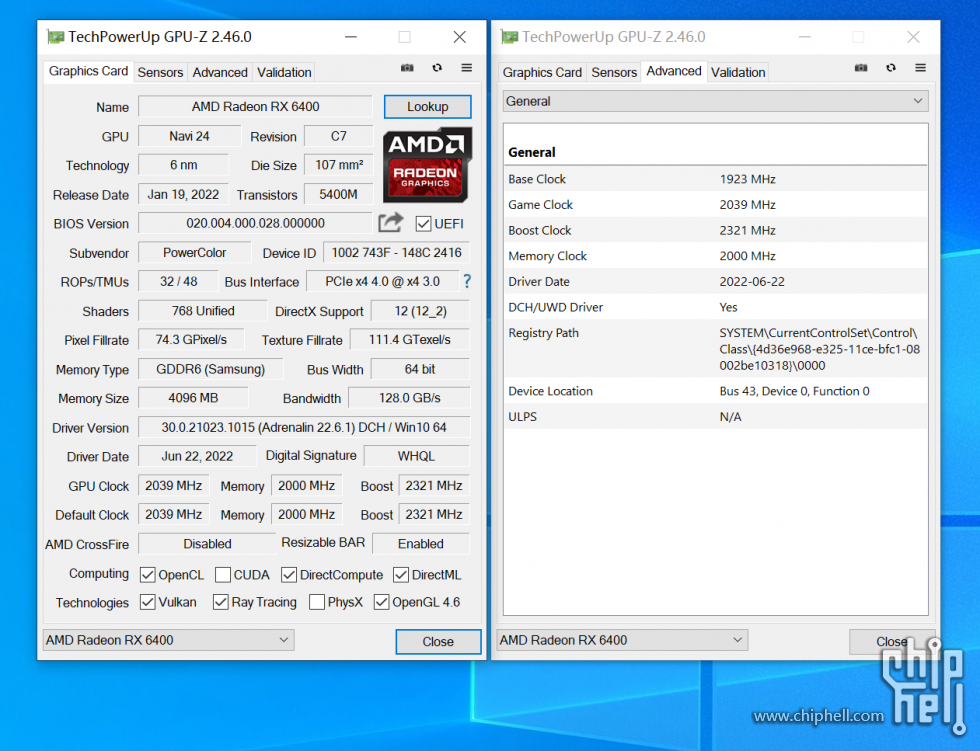Click GPU-Z app icon in left window title bar

point(56,37)
